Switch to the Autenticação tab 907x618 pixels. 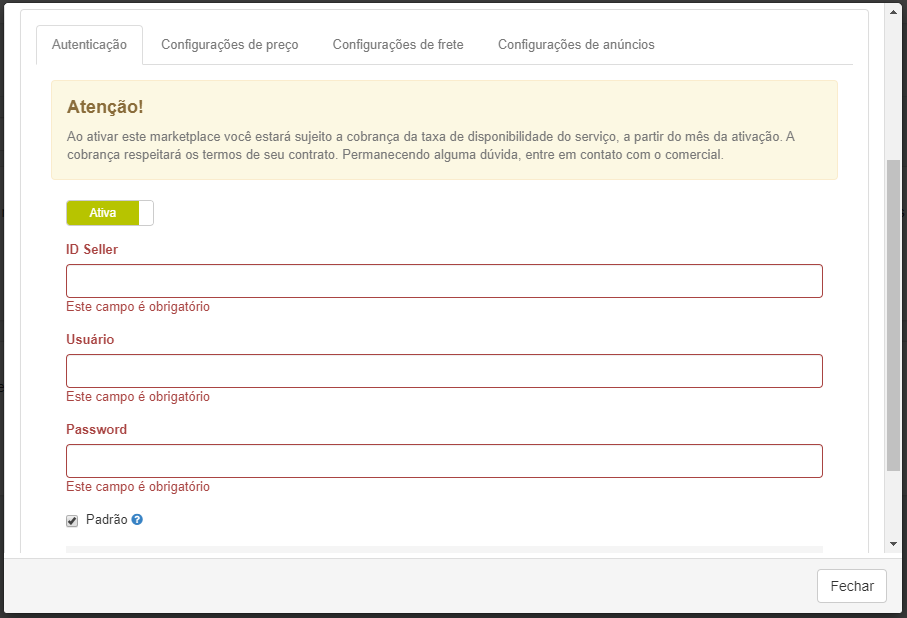pos(90,45)
